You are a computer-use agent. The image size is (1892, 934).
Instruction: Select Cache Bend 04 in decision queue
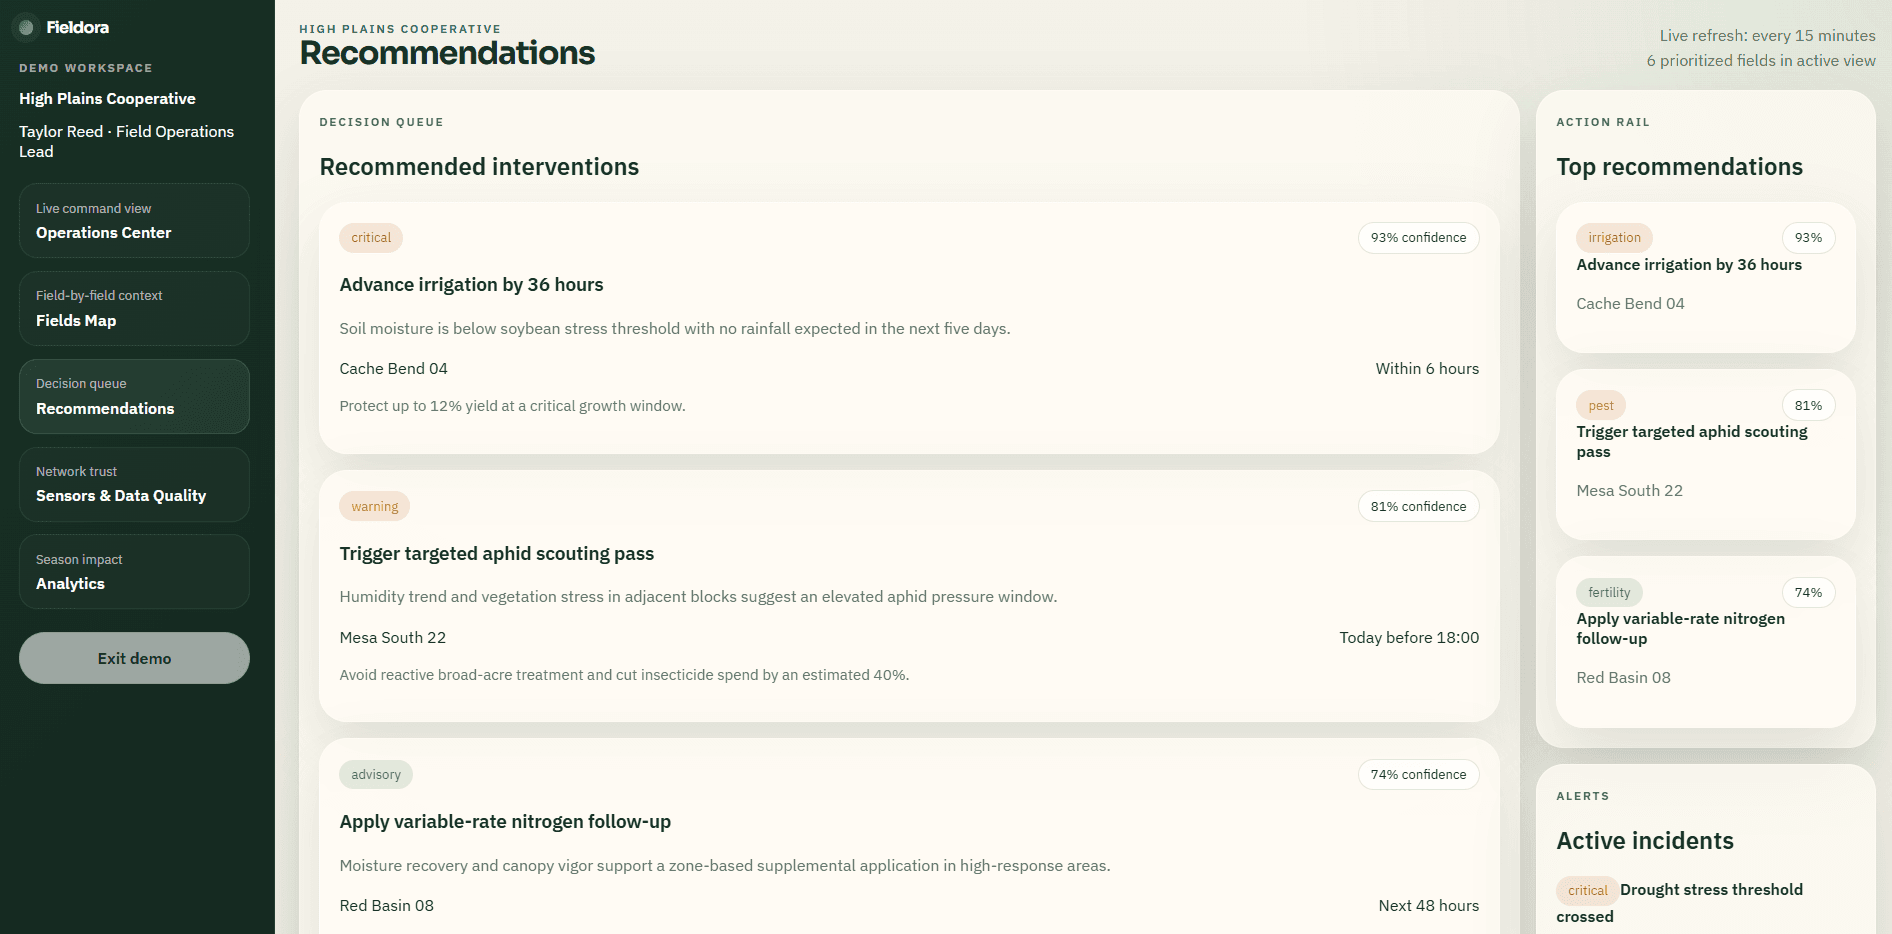[393, 368]
